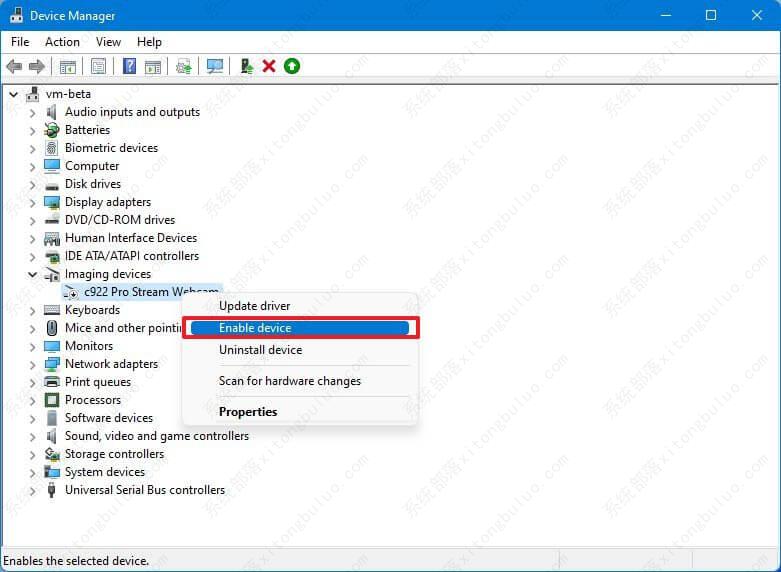781x572 pixels.
Task: Click the red X uninstall device icon
Action: coord(269,66)
